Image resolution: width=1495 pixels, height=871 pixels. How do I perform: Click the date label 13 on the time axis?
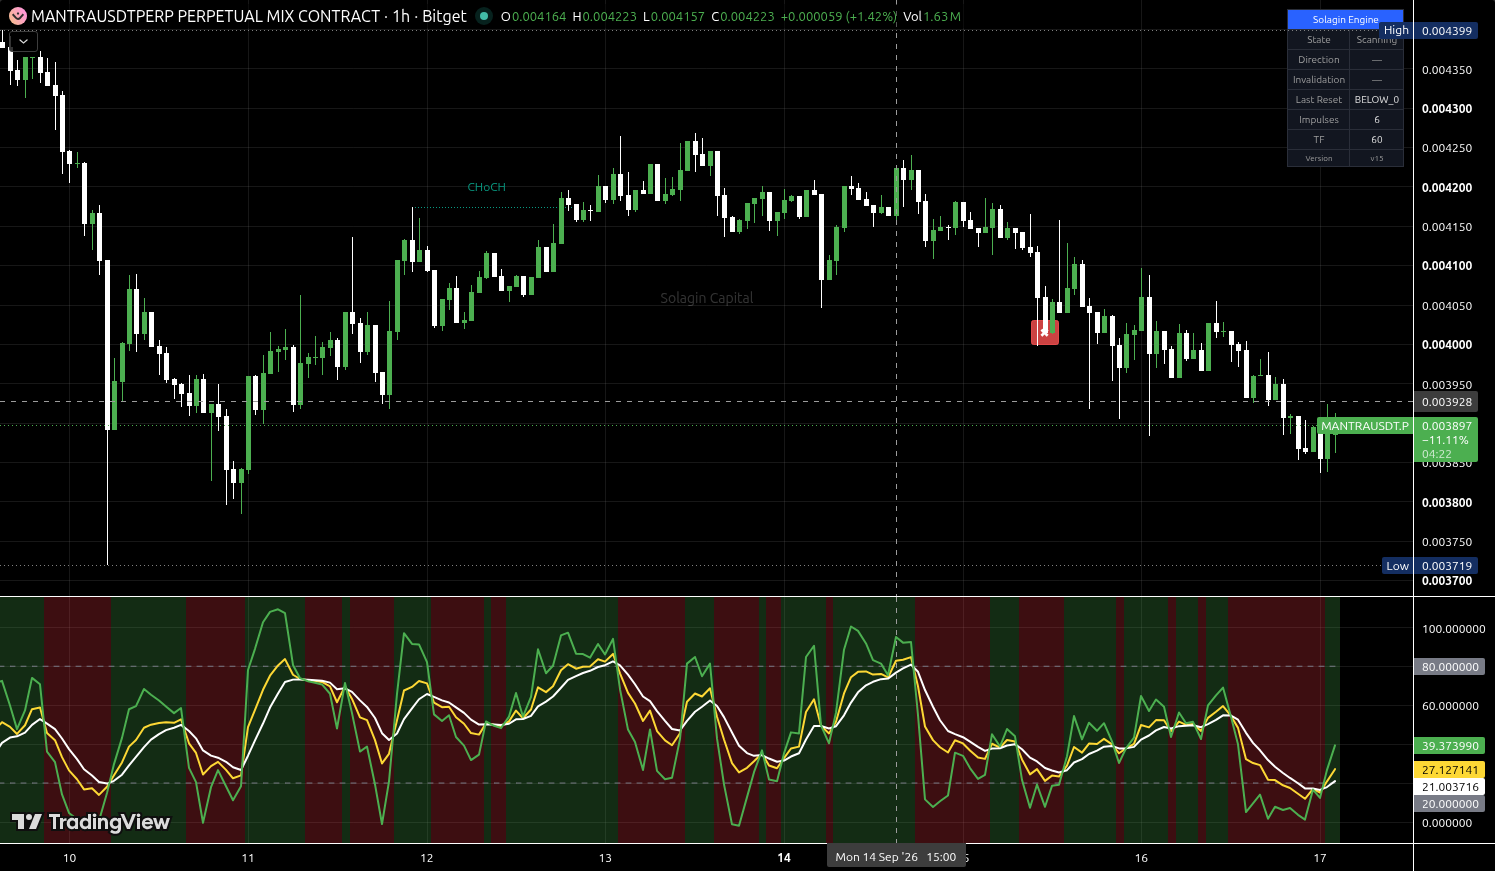[605, 858]
